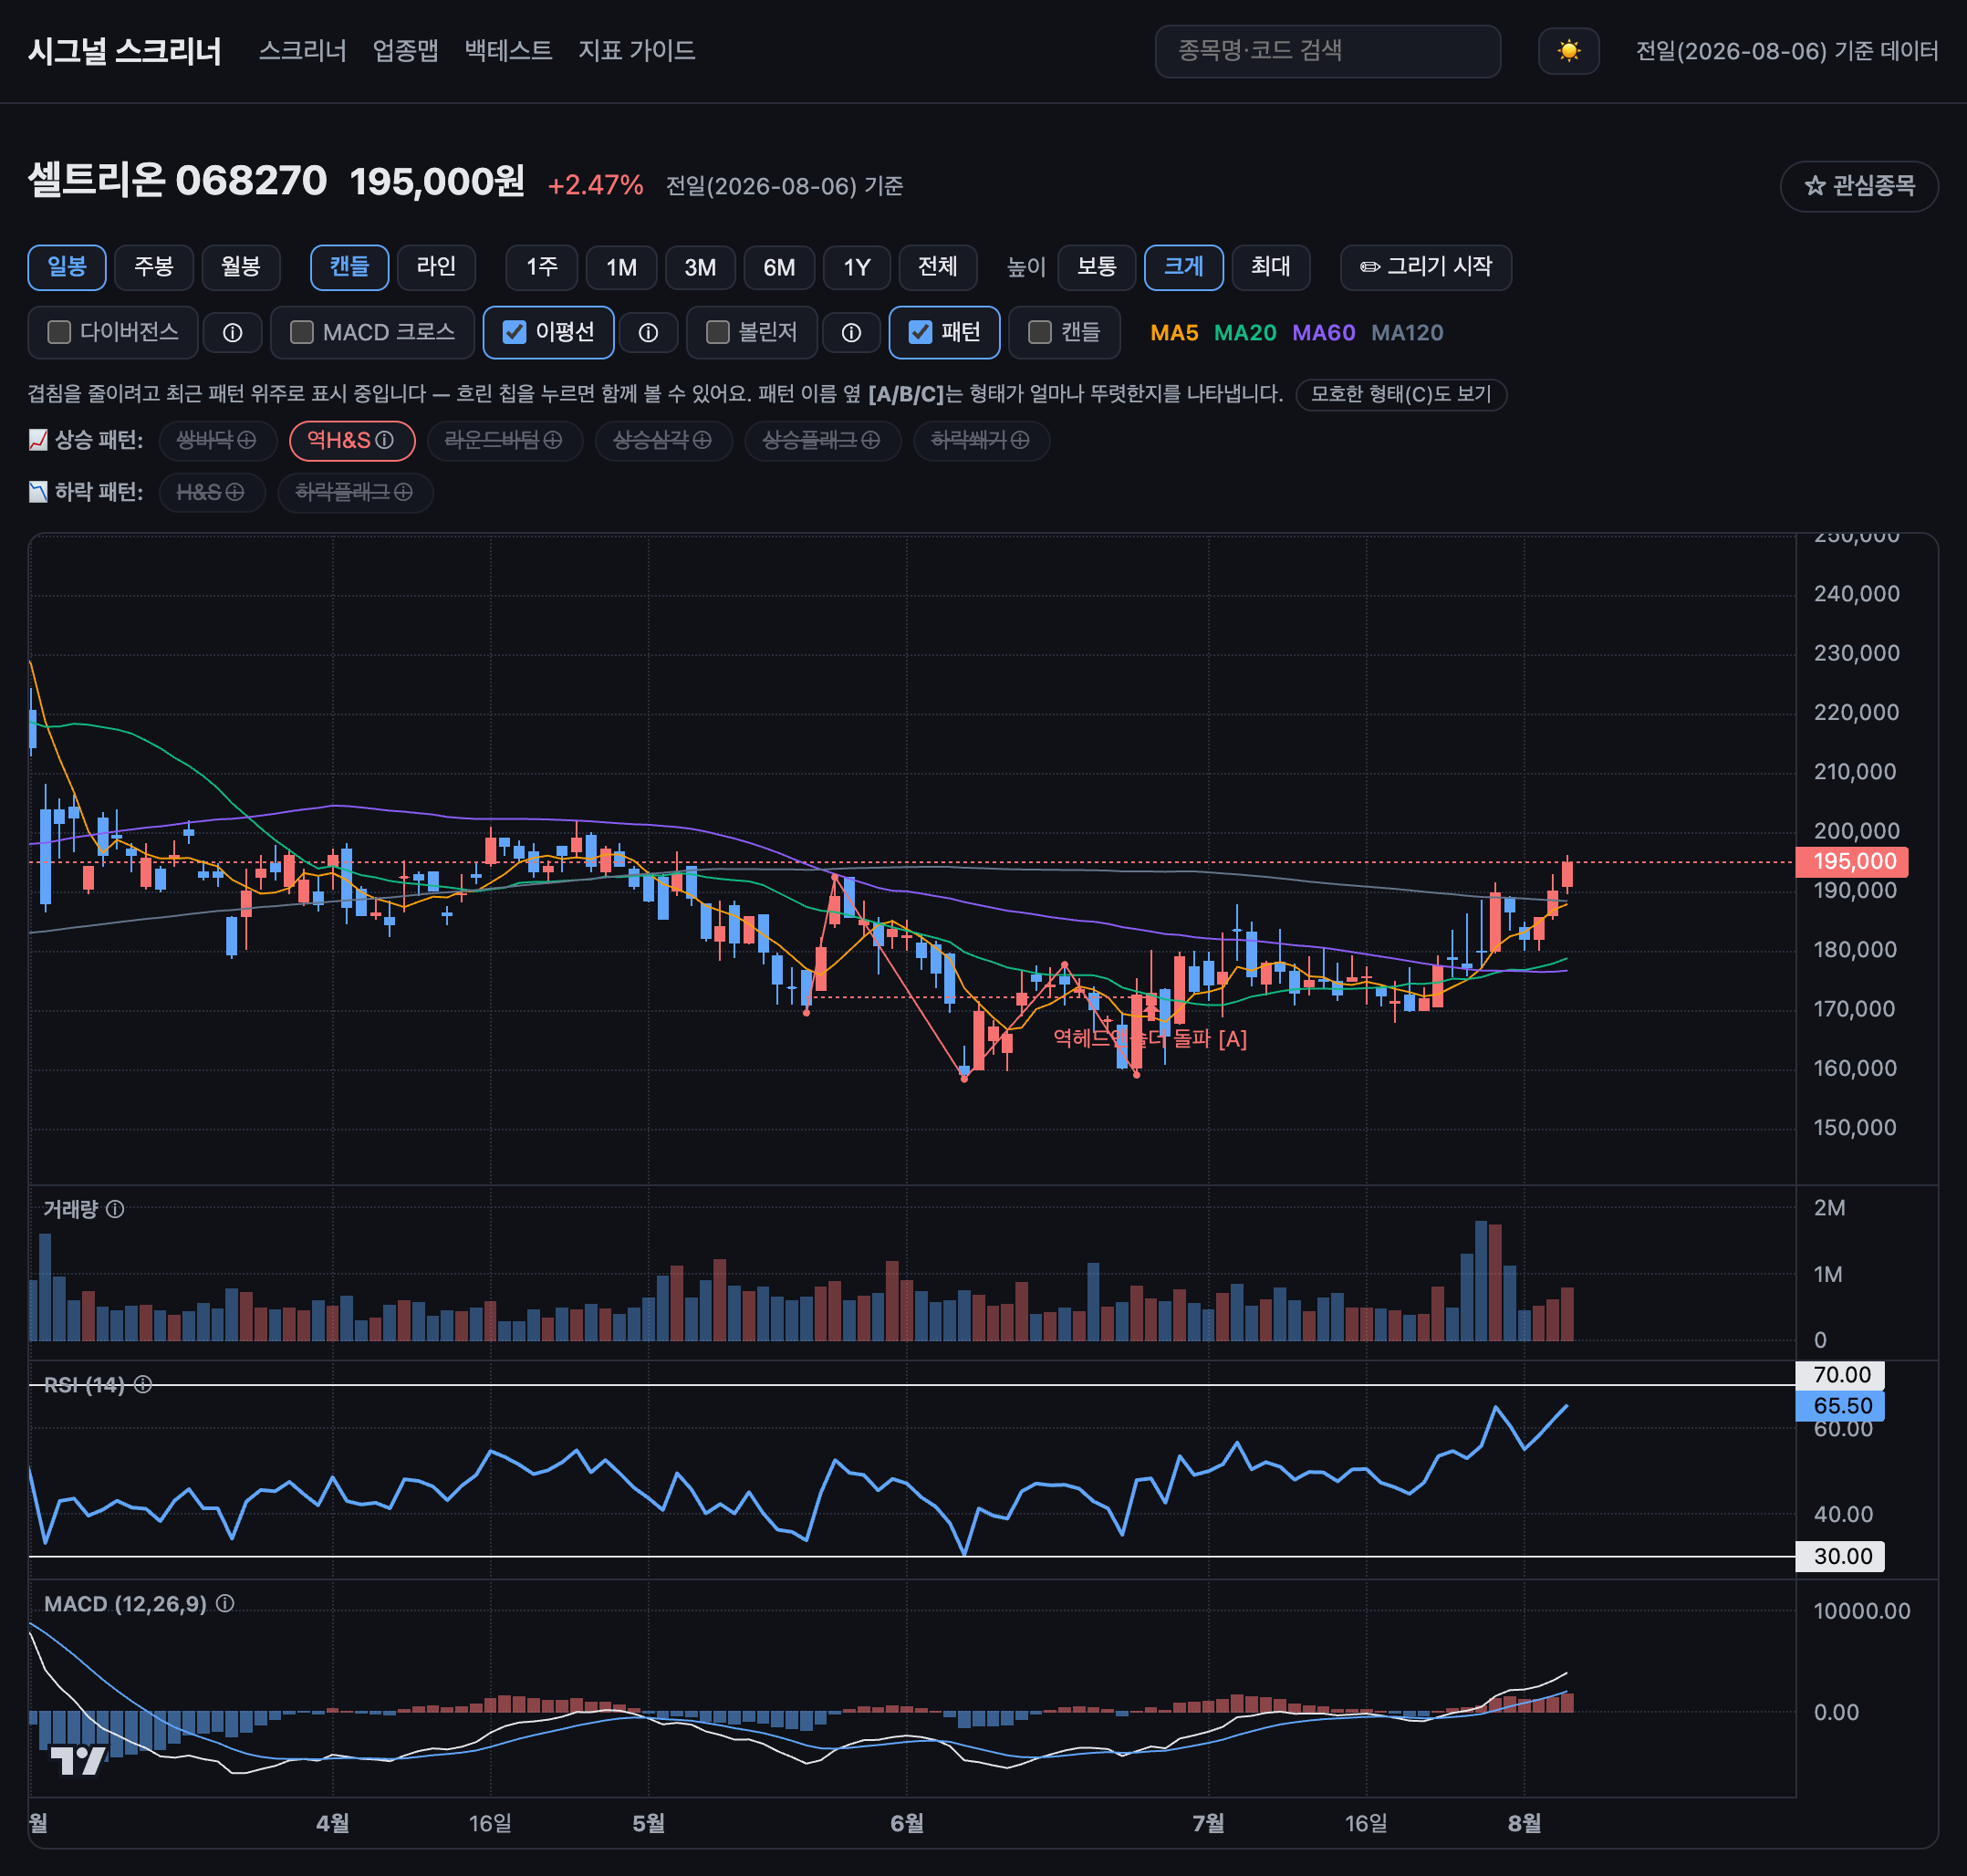Screen dimensions: 1967x1876
Task: Show the 거래량 info tooltip icon
Action: 115,1209
